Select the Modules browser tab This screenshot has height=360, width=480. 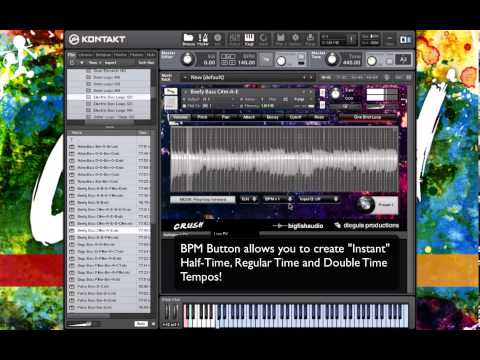(x=136, y=55)
